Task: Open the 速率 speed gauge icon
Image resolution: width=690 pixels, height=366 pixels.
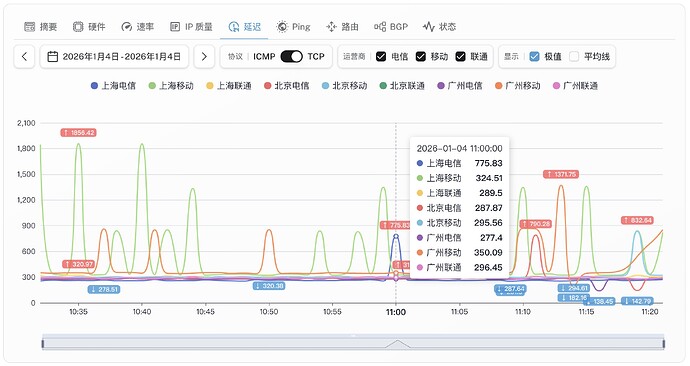Action: pos(126,27)
